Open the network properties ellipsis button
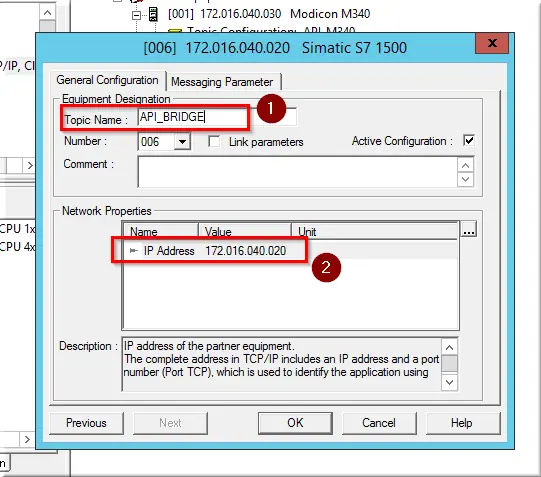Screen dimensions: 541x477 [x=469, y=229]
